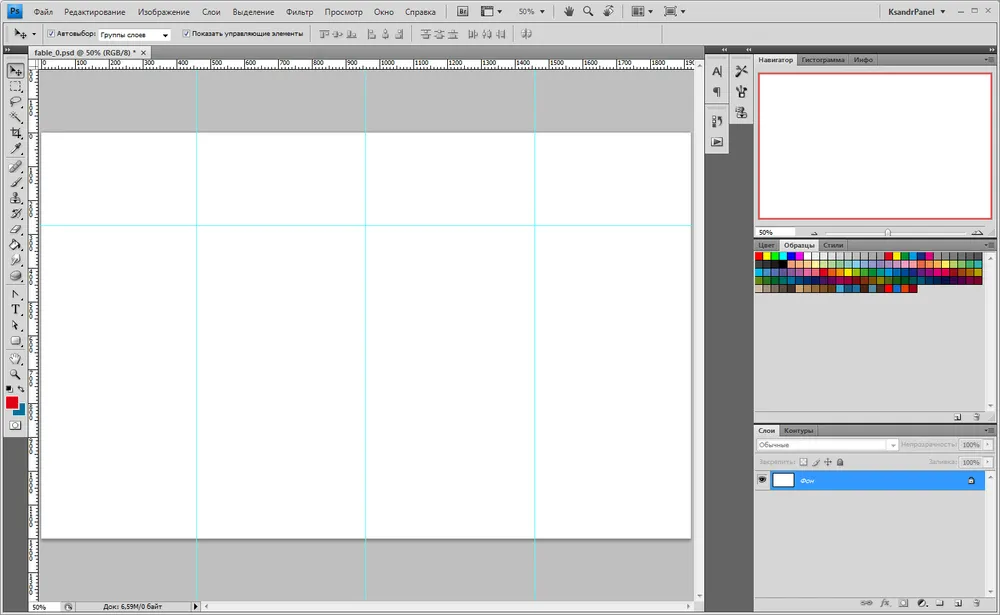Pick the Eyedropper tool
1000x615 pixels.
pos(16,149)
